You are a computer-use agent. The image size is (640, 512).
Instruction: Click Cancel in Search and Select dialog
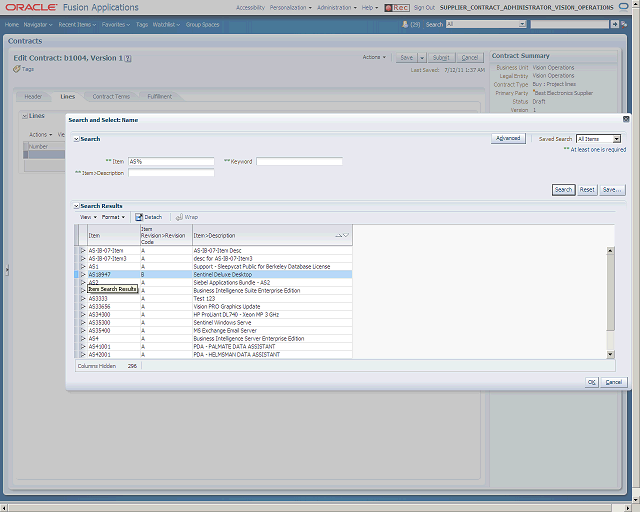613,382
